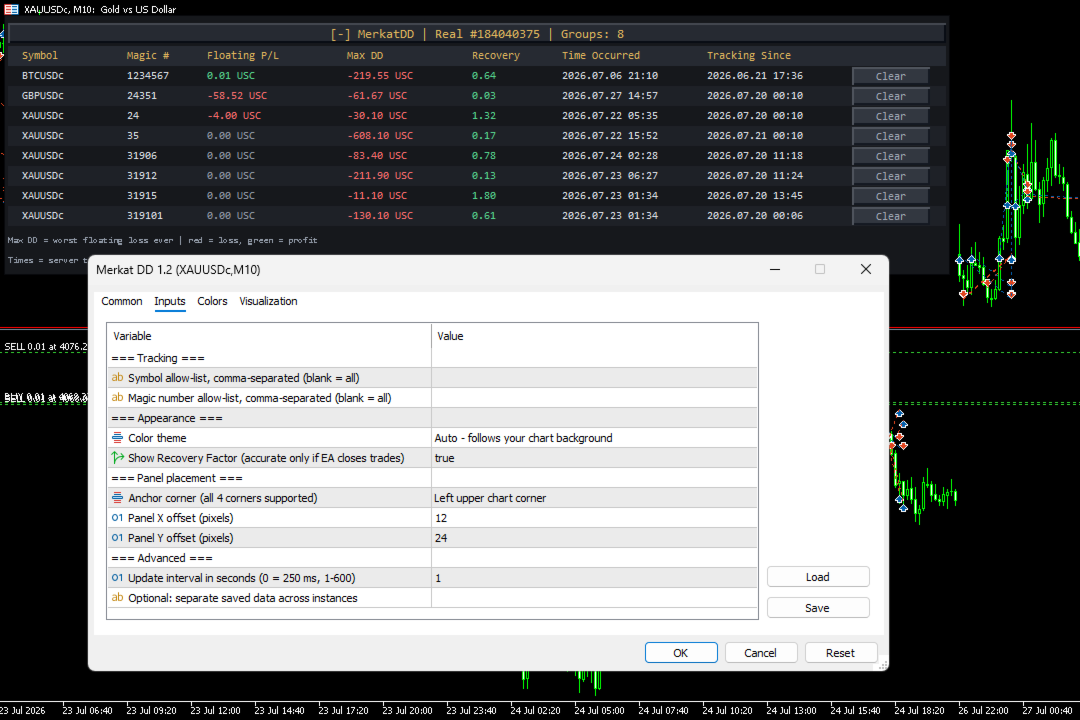Clear the BTCUSDc 1234567 row
This screenshot has height=720, width=1080.
click(891, 76)
